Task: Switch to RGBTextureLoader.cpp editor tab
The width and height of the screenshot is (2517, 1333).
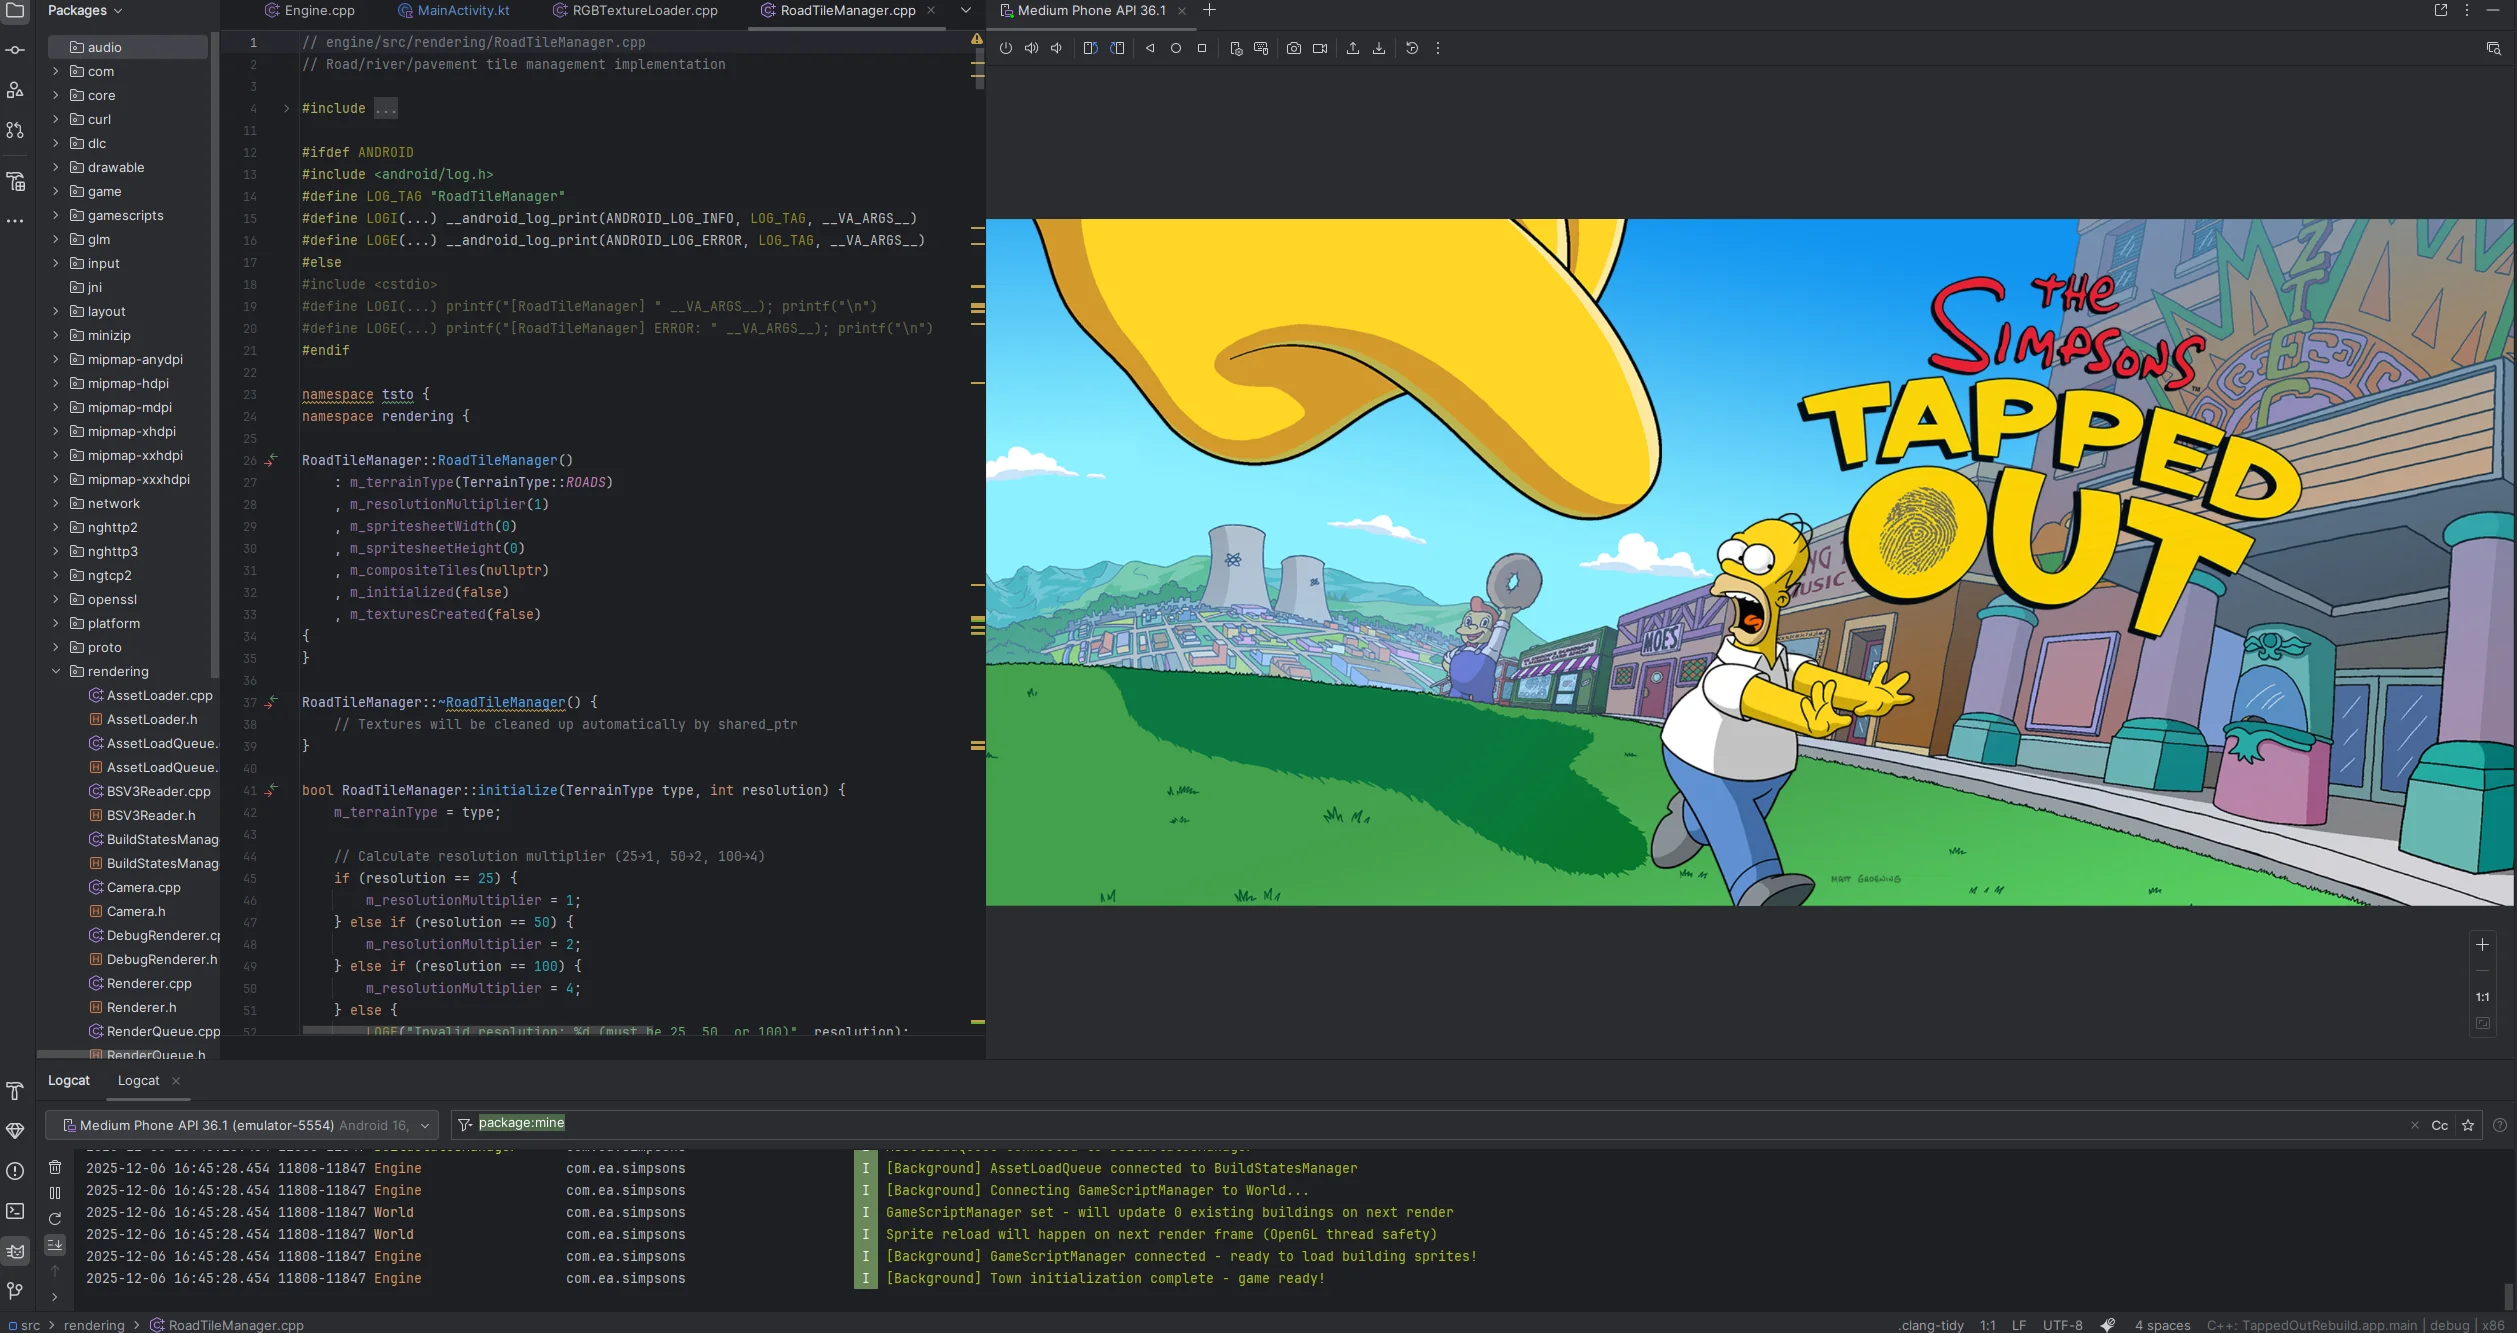Action: pos(635,10)
